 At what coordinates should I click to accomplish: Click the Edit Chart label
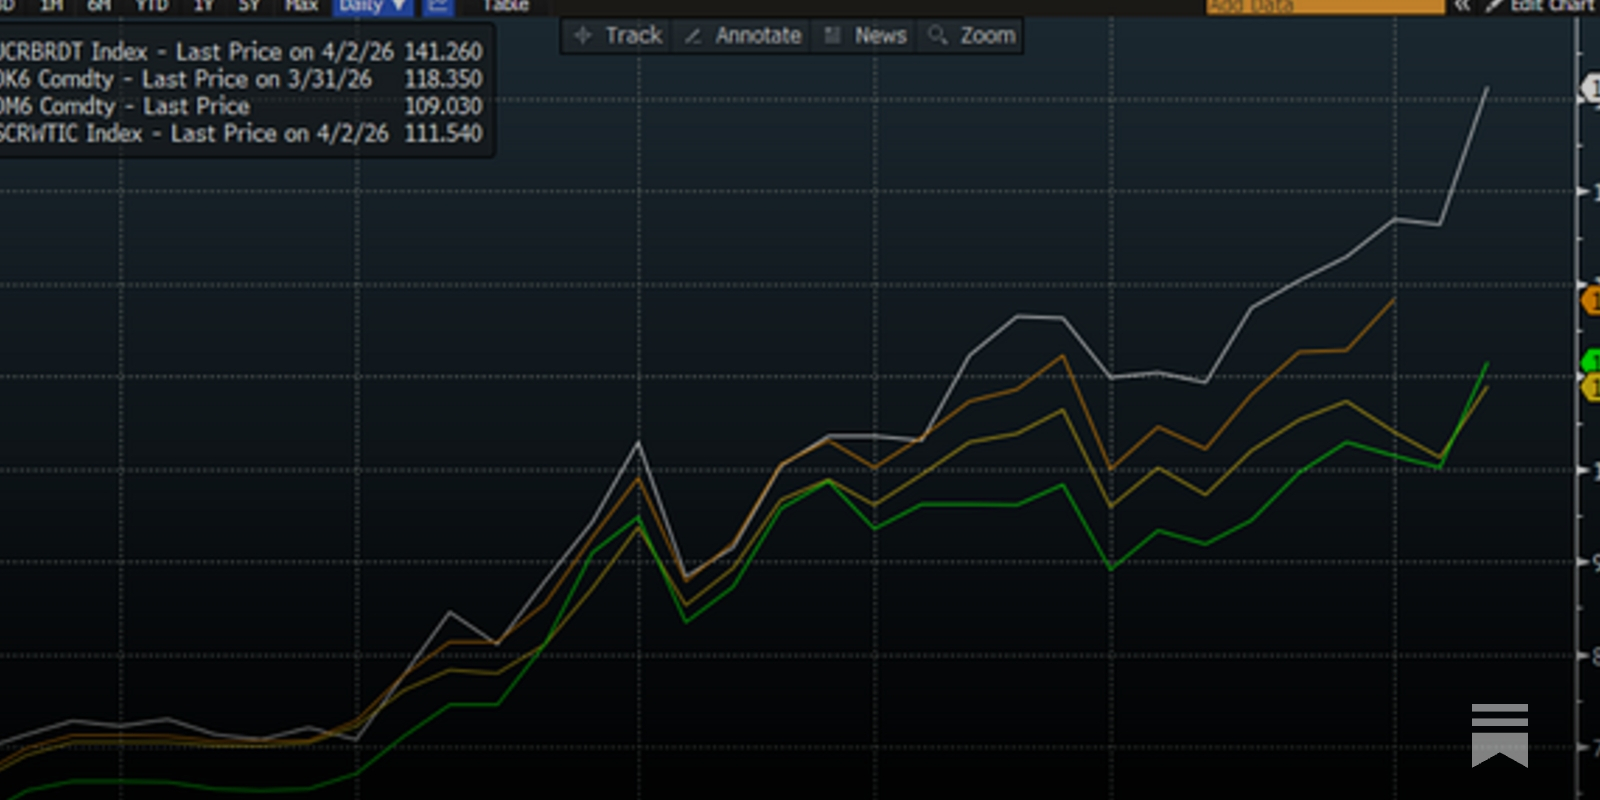(1553, 6)
